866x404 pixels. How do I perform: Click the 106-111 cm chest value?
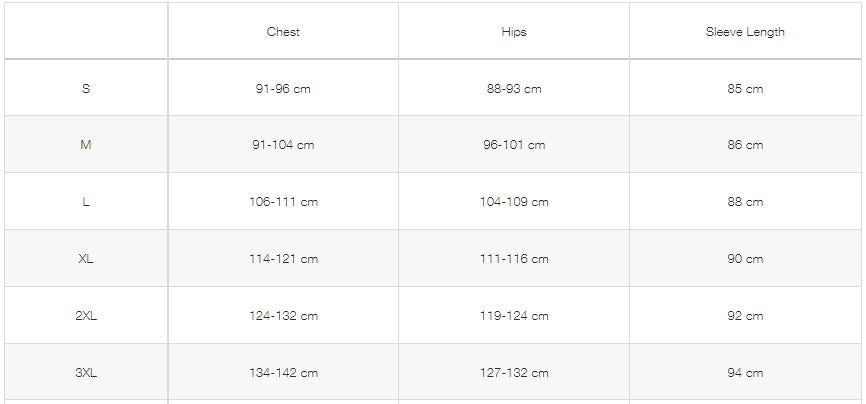(283, 202)
